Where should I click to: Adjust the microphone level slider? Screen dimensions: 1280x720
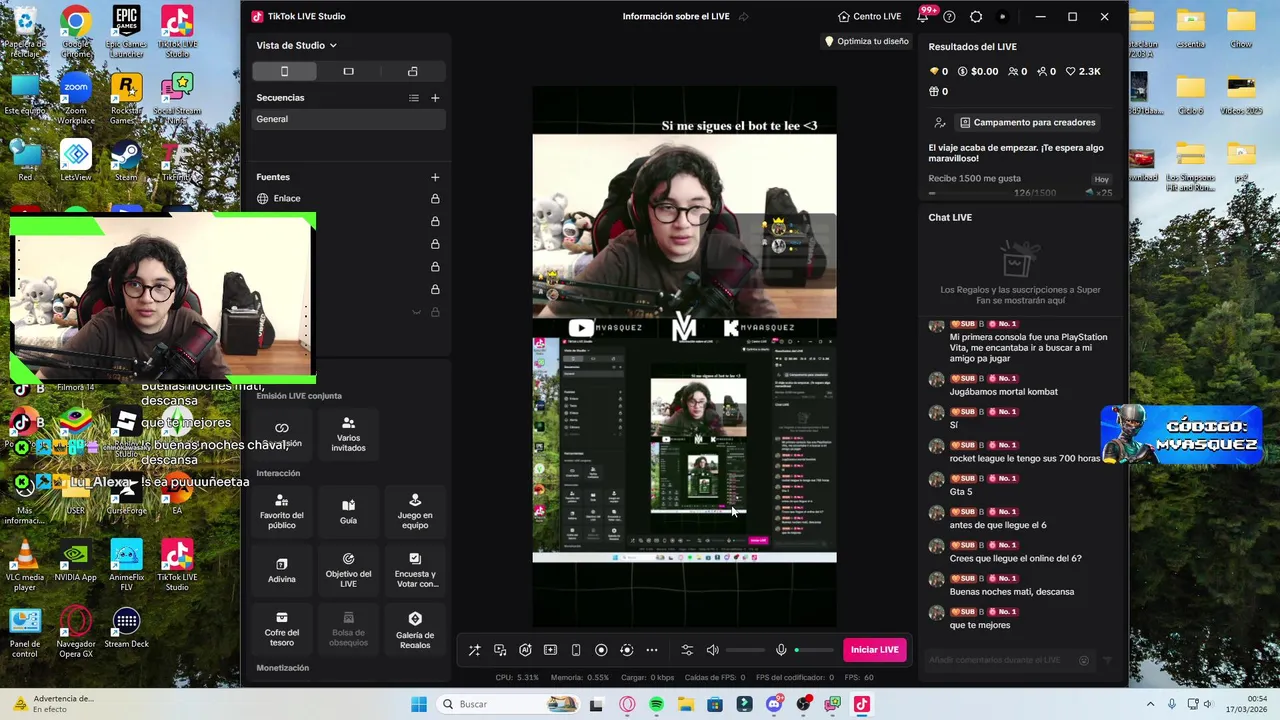point(814,650)
